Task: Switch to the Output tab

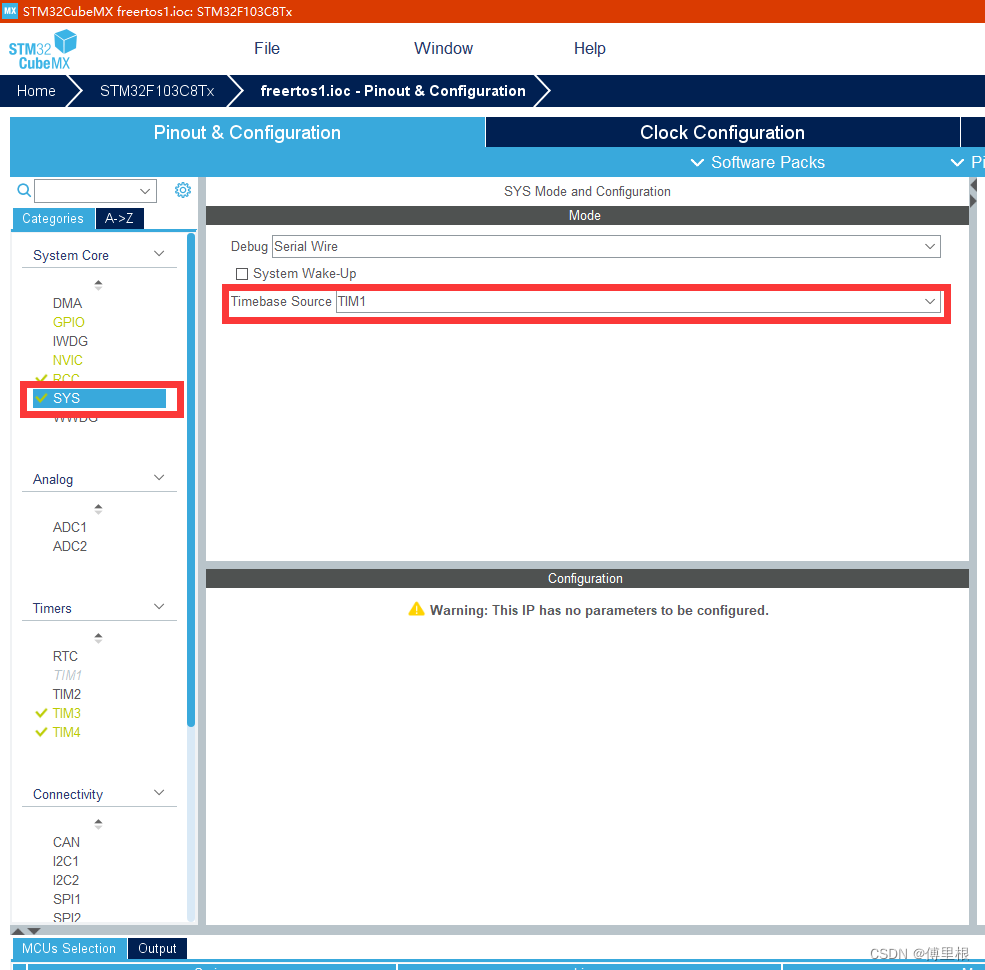Action: [x=157, y=949]
